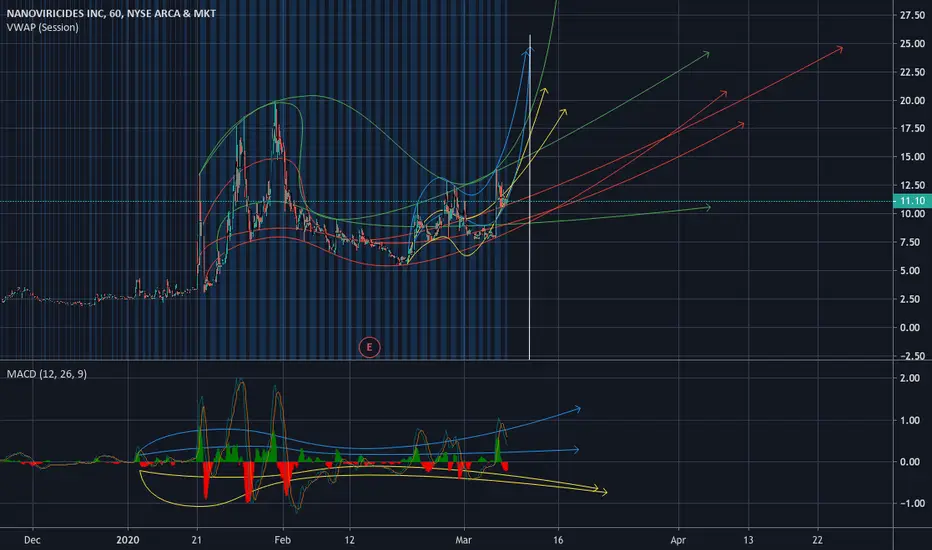Click the 7.50 price axis label
The height and width of the screenshot is (550, 932).
click(912, 242)
